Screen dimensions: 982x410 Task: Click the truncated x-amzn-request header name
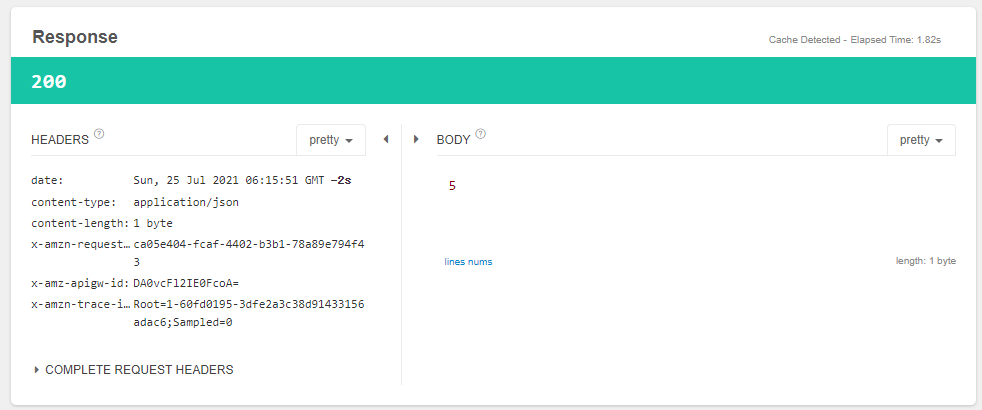[x=80, y=244]
